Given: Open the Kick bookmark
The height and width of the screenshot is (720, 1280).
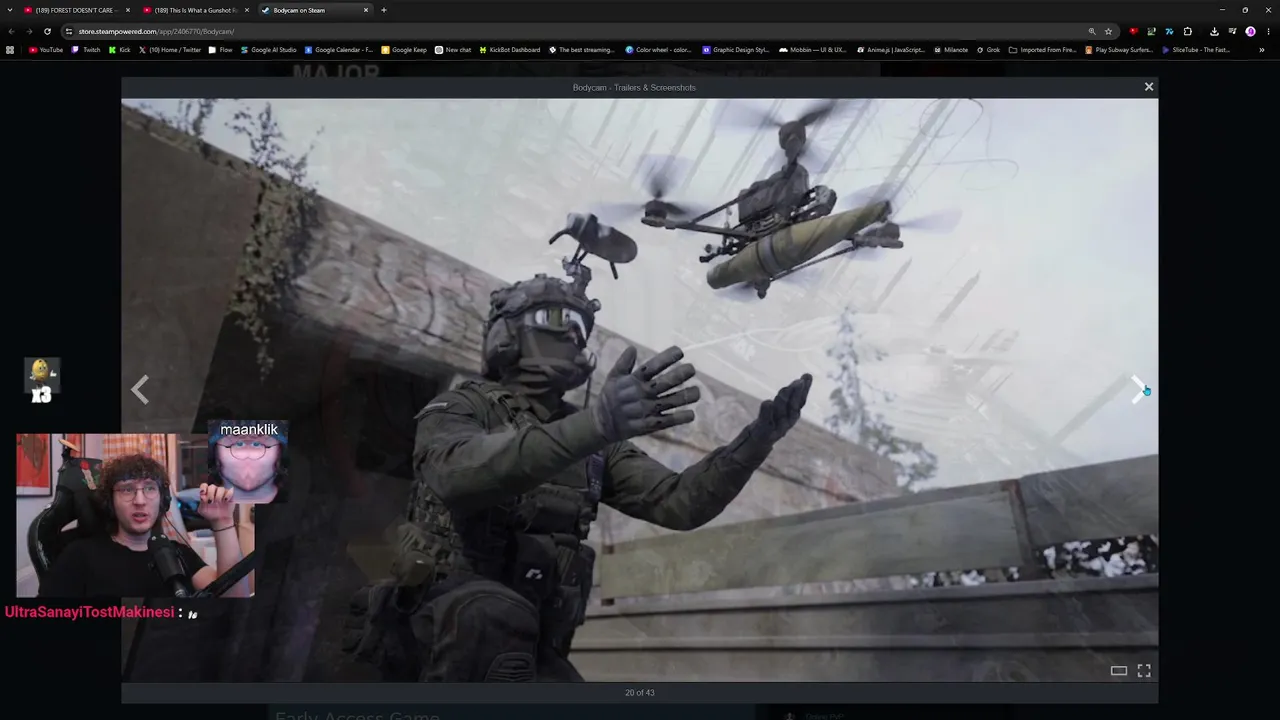Looking at the screenshot, I should [120, 50].
